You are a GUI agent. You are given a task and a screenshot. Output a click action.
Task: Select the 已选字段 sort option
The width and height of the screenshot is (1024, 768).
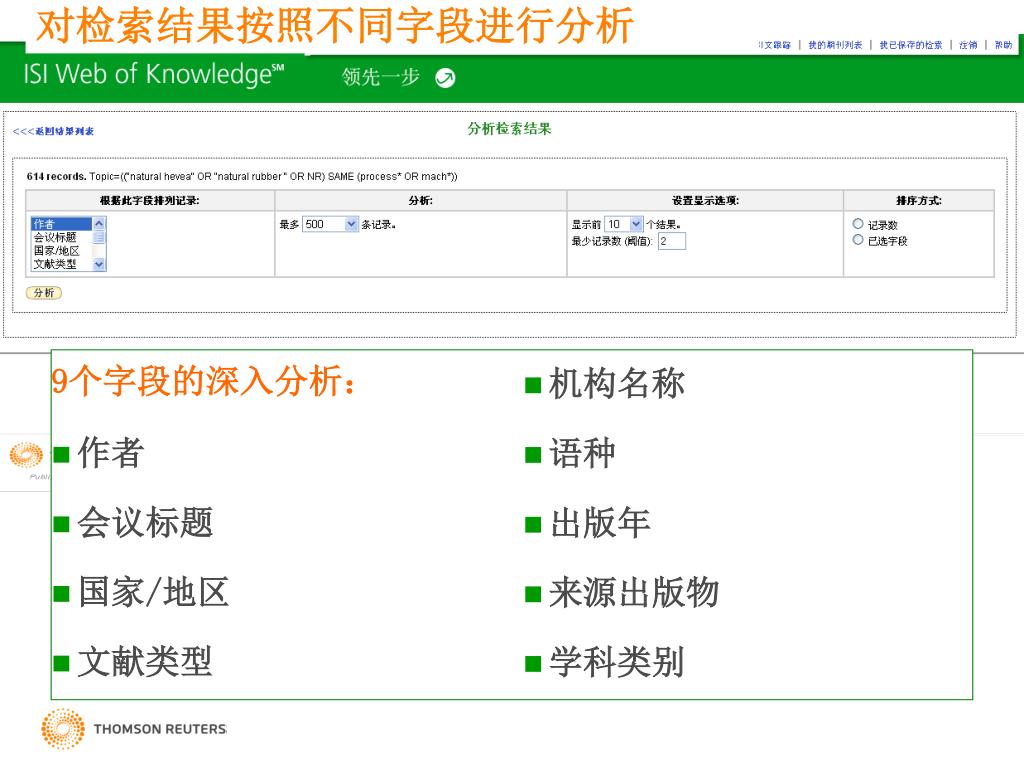858,240
